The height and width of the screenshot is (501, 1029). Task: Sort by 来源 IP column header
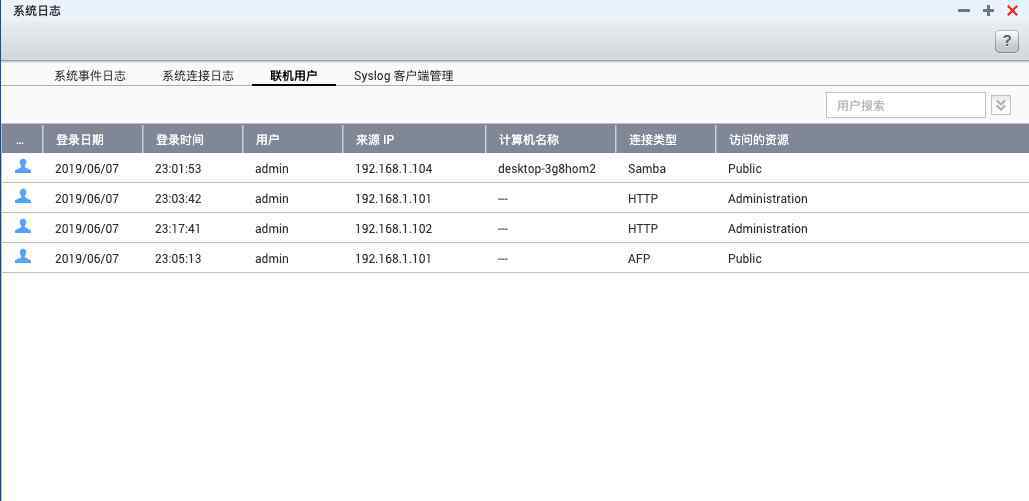pos(414,139)
